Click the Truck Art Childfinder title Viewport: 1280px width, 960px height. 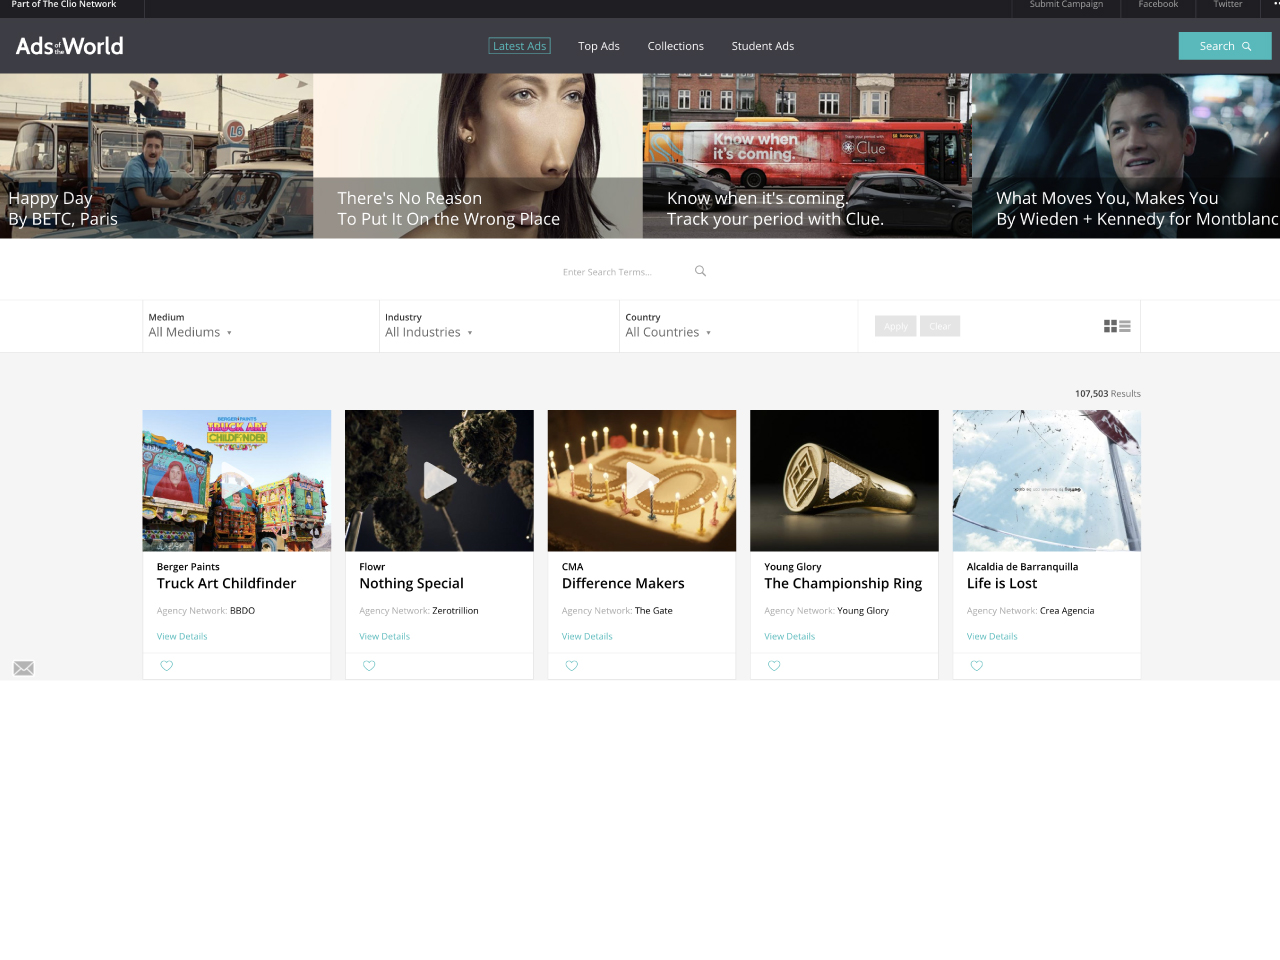click(226, 584)
